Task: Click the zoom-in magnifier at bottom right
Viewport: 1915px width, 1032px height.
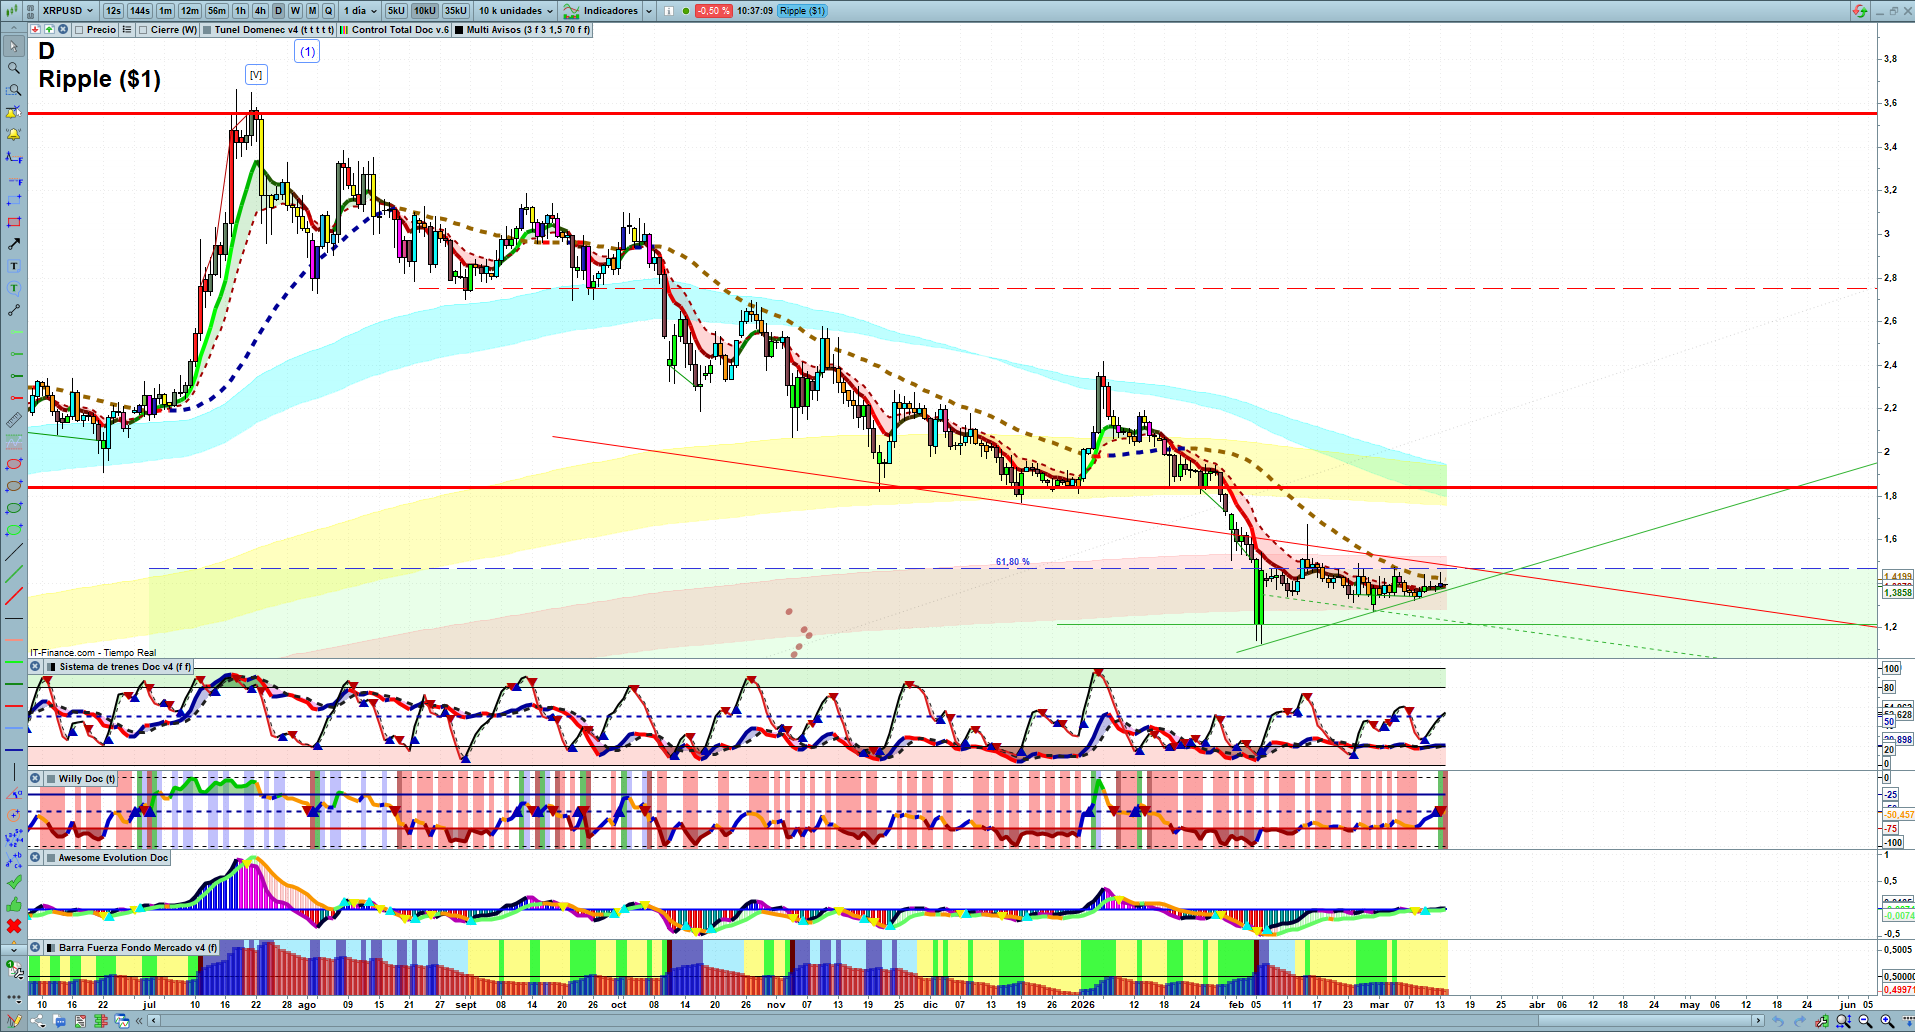Action: pos(1887,1021)
